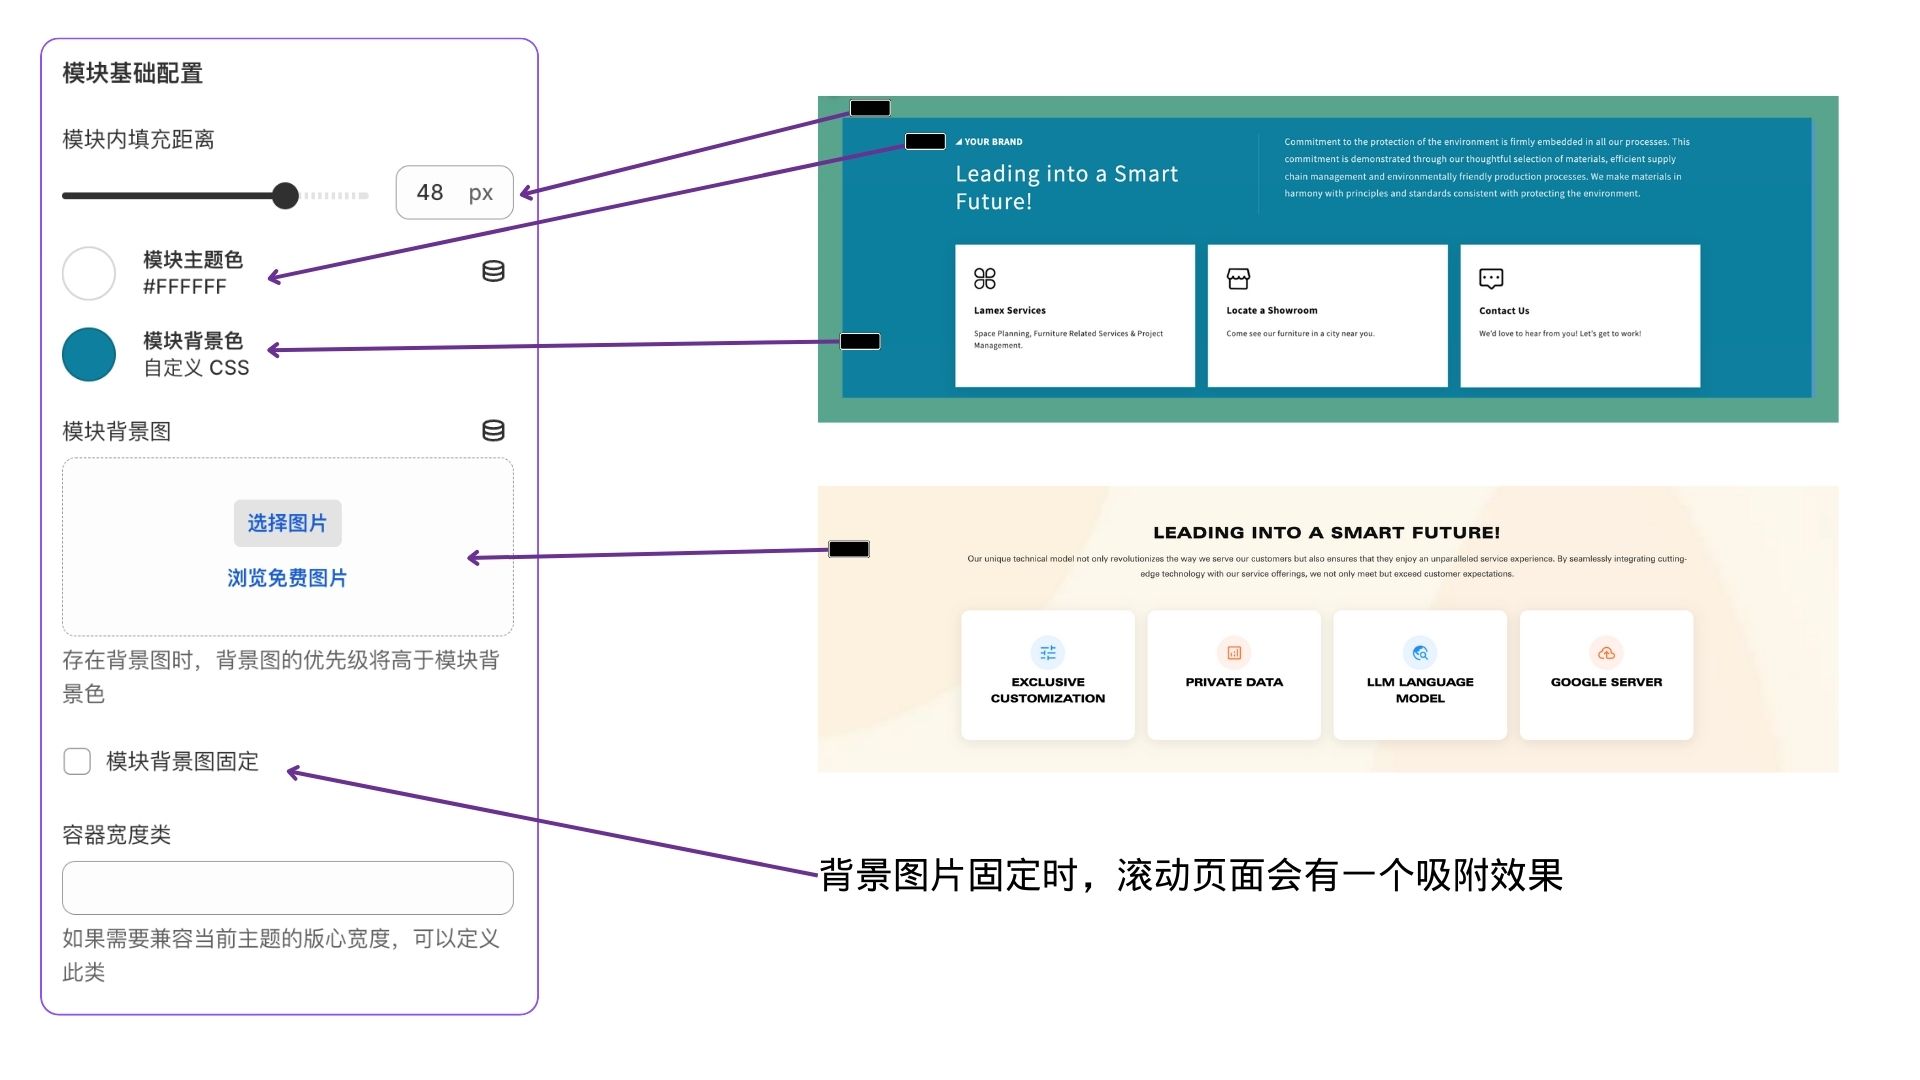Click the database binding icon beside 模块主题色
This screenshot has height=1080, width=1920.
tap(494, 271)
